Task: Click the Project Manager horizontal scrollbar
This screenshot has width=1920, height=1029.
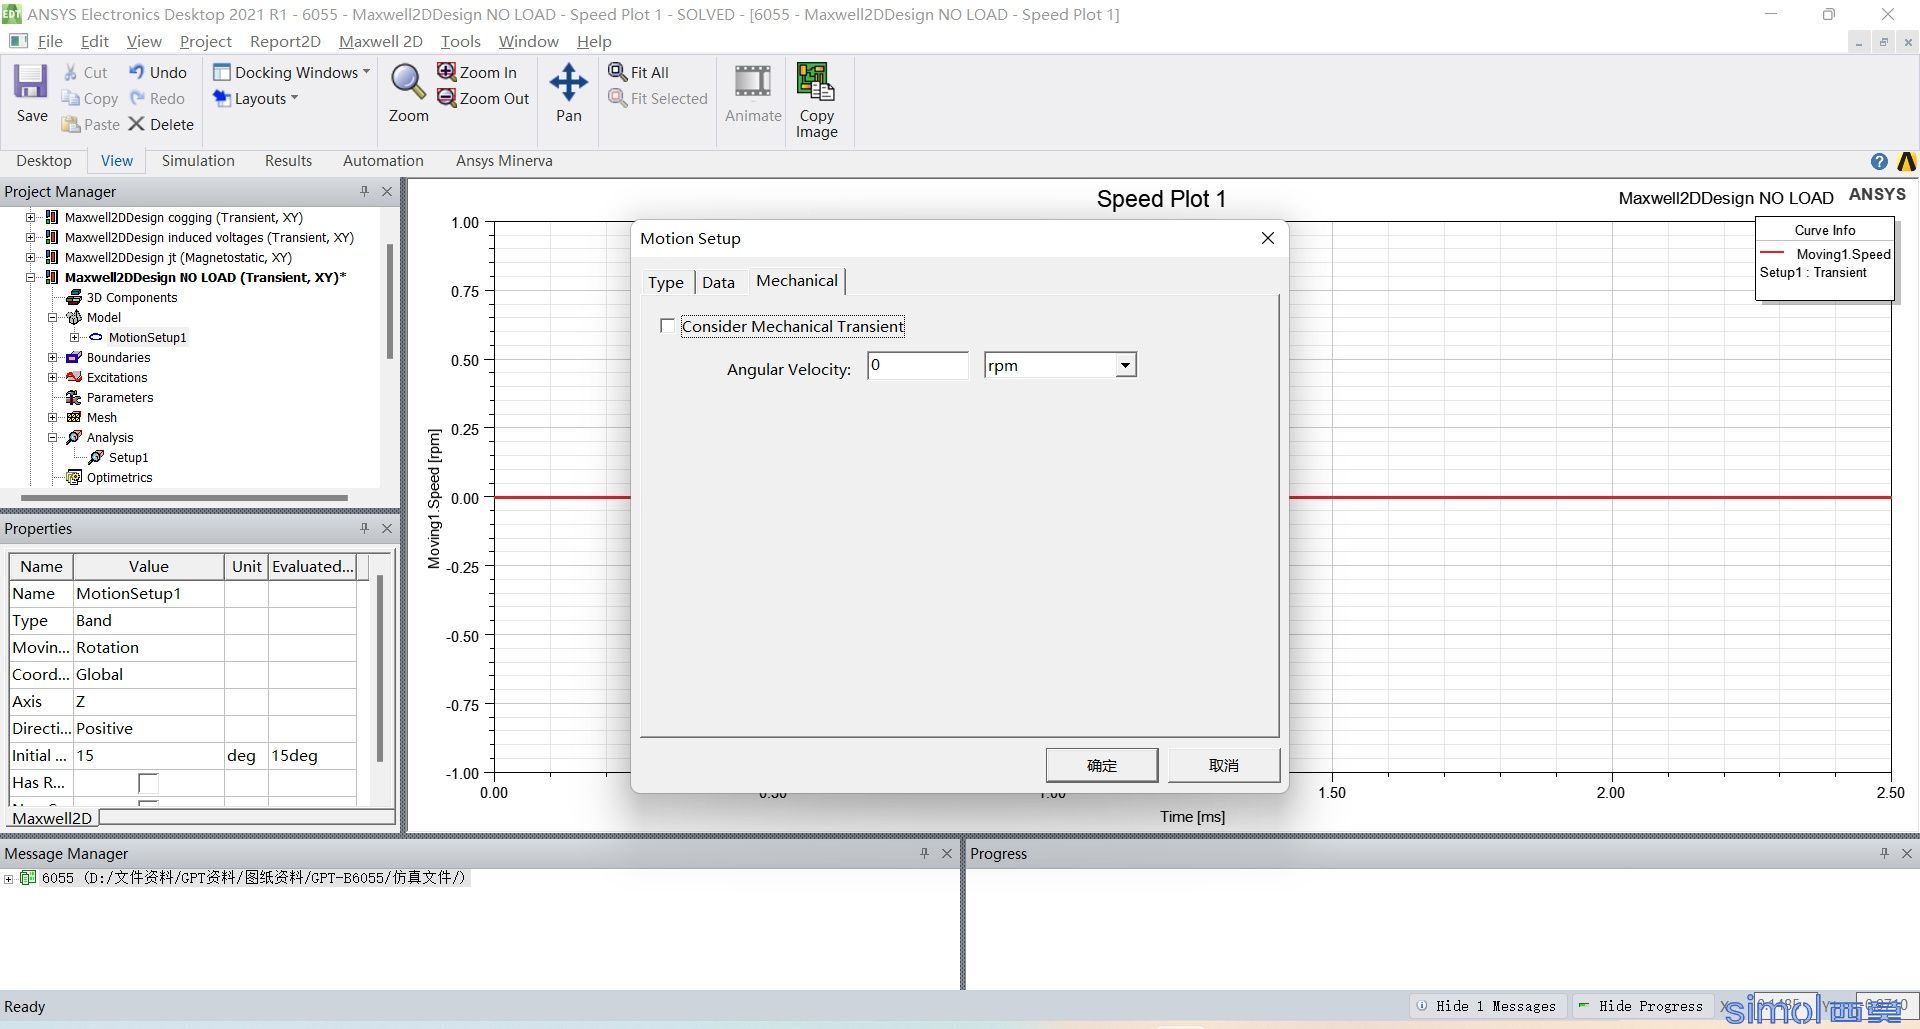Action: [185, 497]
